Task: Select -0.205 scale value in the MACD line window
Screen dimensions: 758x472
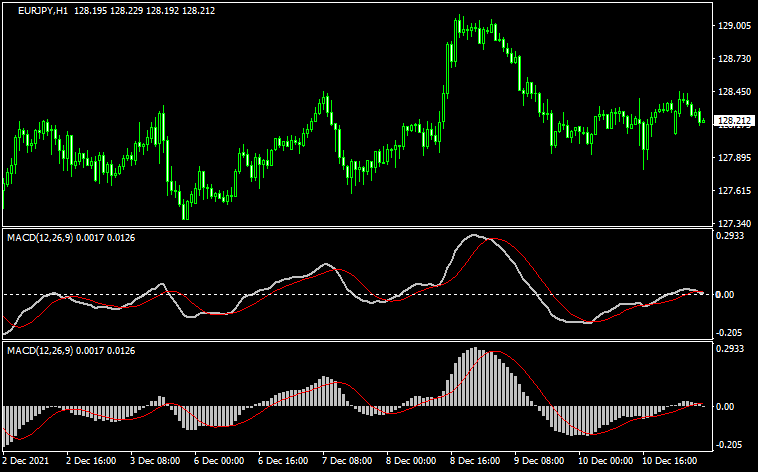Action: (x=729, y=332)
